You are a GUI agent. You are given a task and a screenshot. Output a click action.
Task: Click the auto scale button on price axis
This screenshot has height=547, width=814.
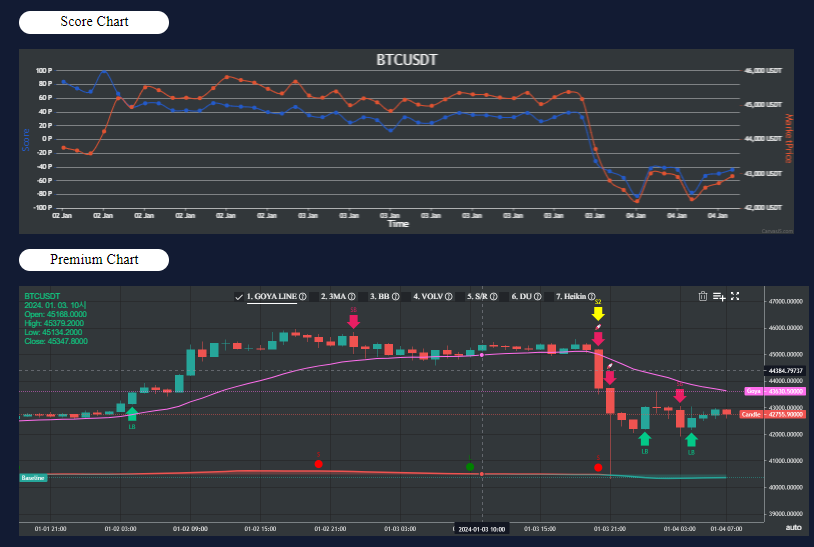coord(792,527)
